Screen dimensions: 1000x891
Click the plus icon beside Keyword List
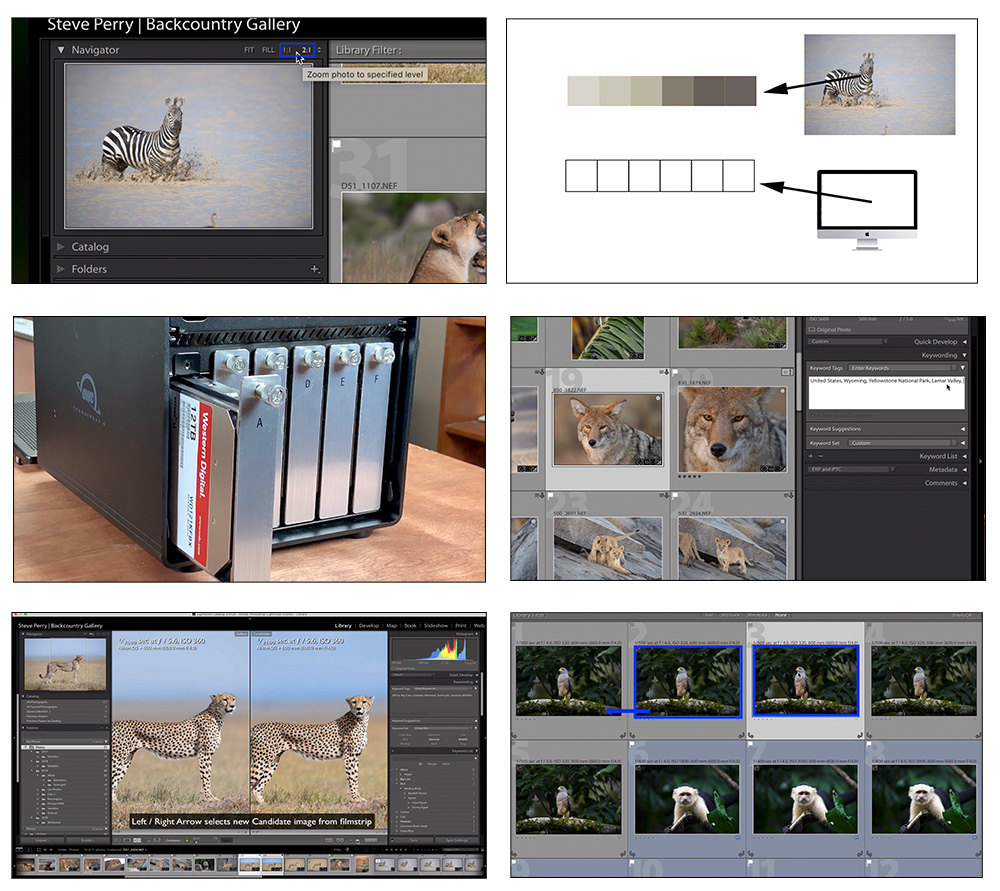pyautogui.click(x=811, y=456)
